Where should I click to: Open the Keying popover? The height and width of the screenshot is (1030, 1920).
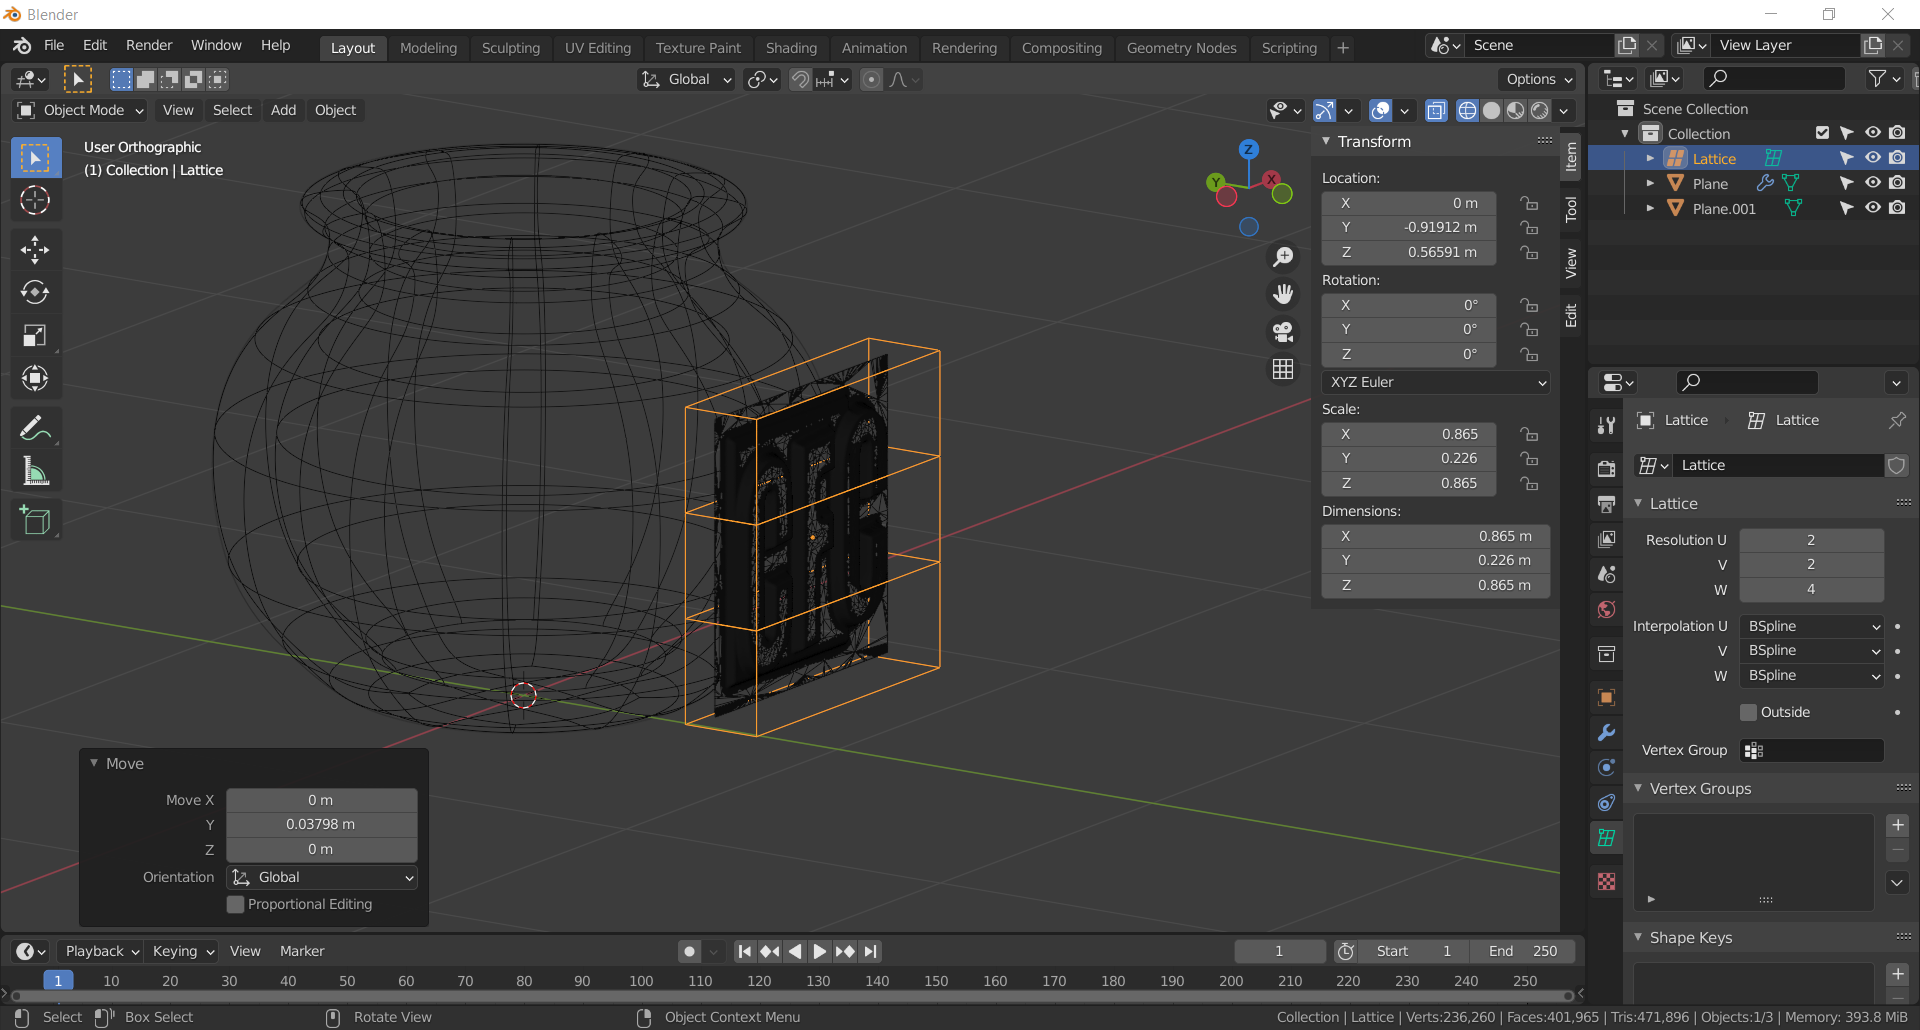click(x=182, y=951)
